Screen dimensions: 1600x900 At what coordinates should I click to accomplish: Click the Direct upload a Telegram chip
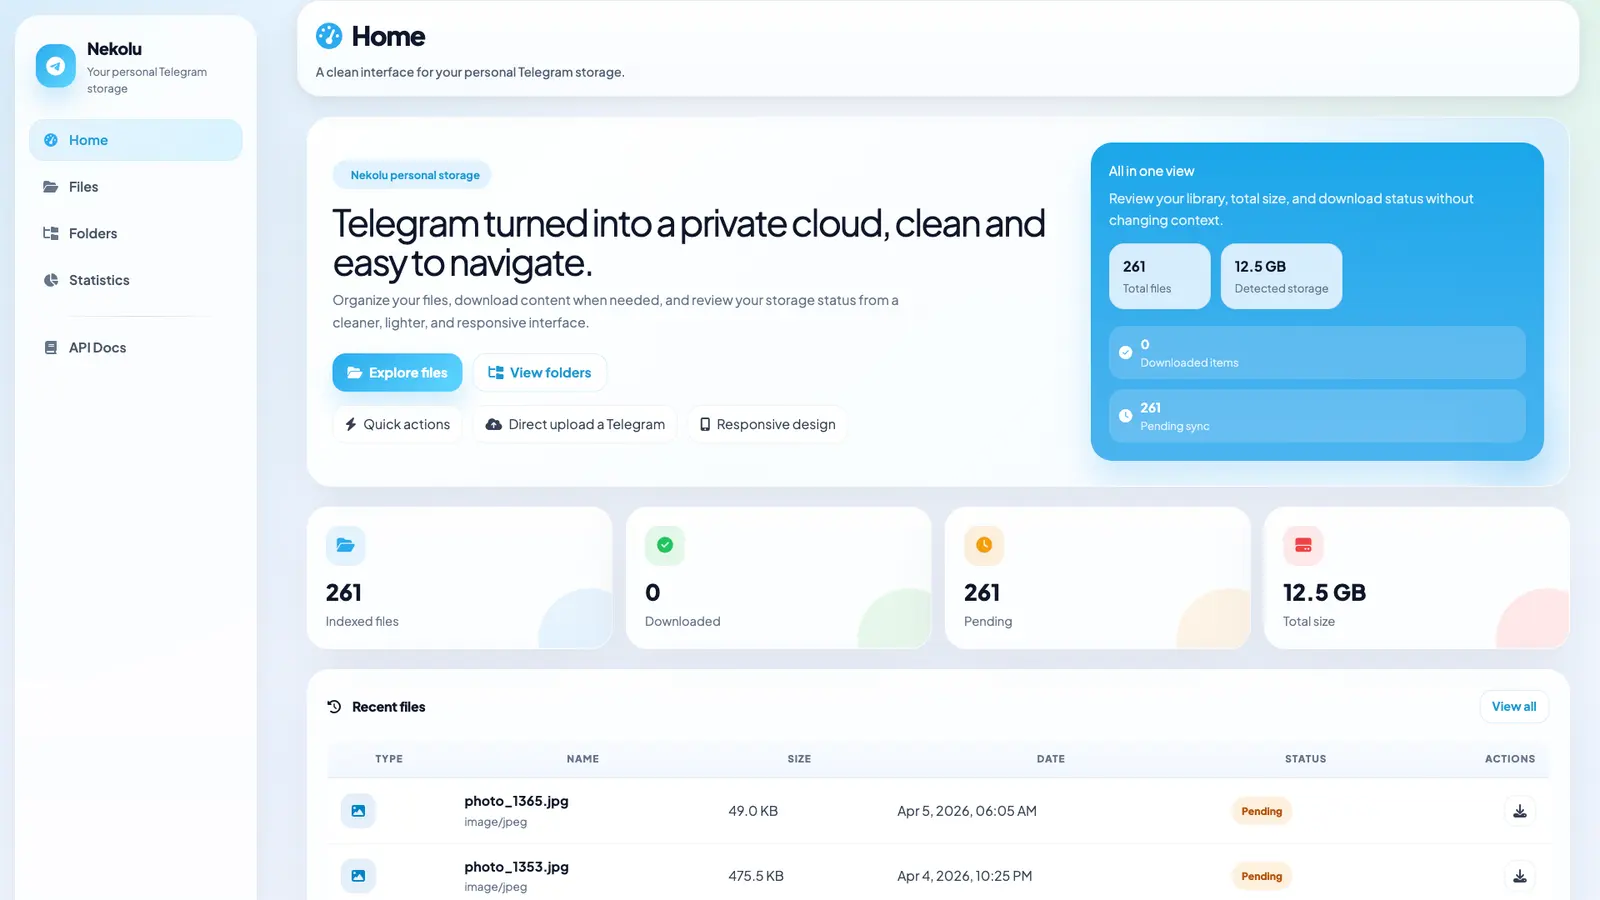pos(575,424)
